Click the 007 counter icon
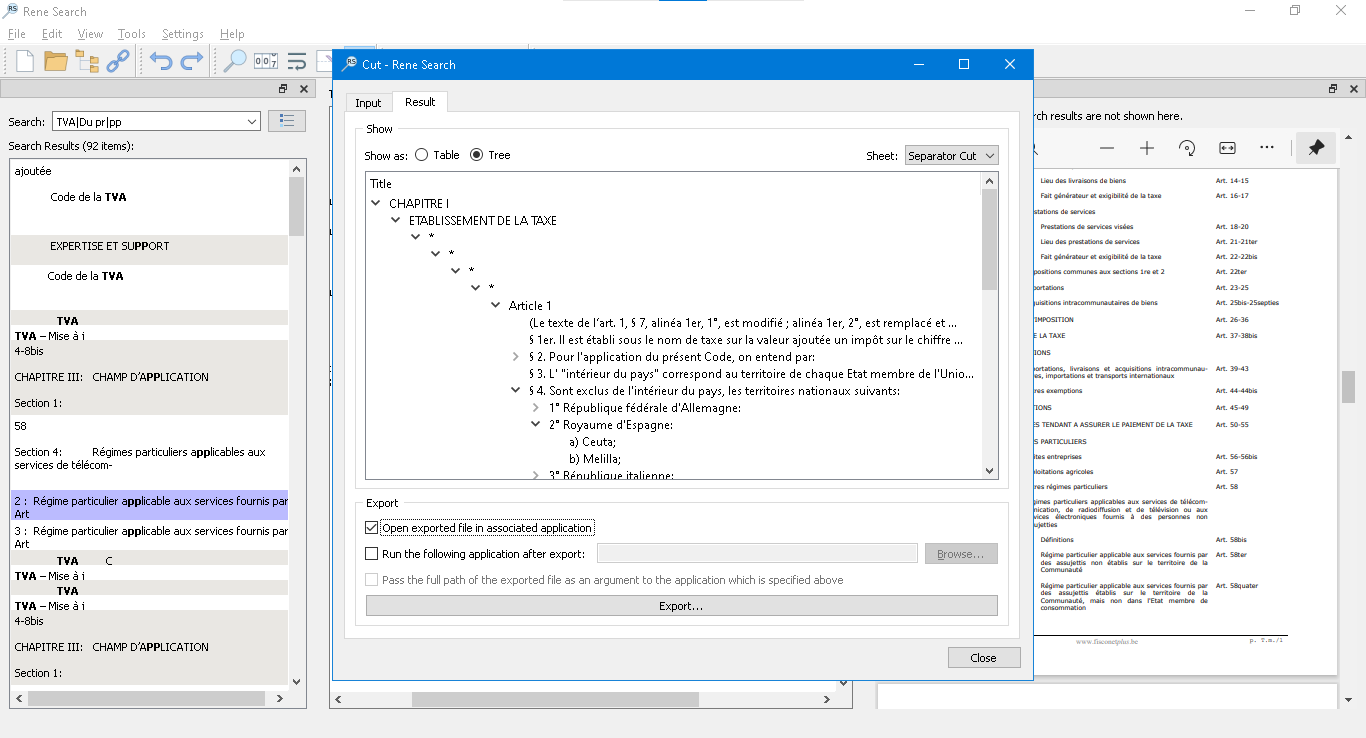Viewport: 1366px width, 738px height. [265, 61]
